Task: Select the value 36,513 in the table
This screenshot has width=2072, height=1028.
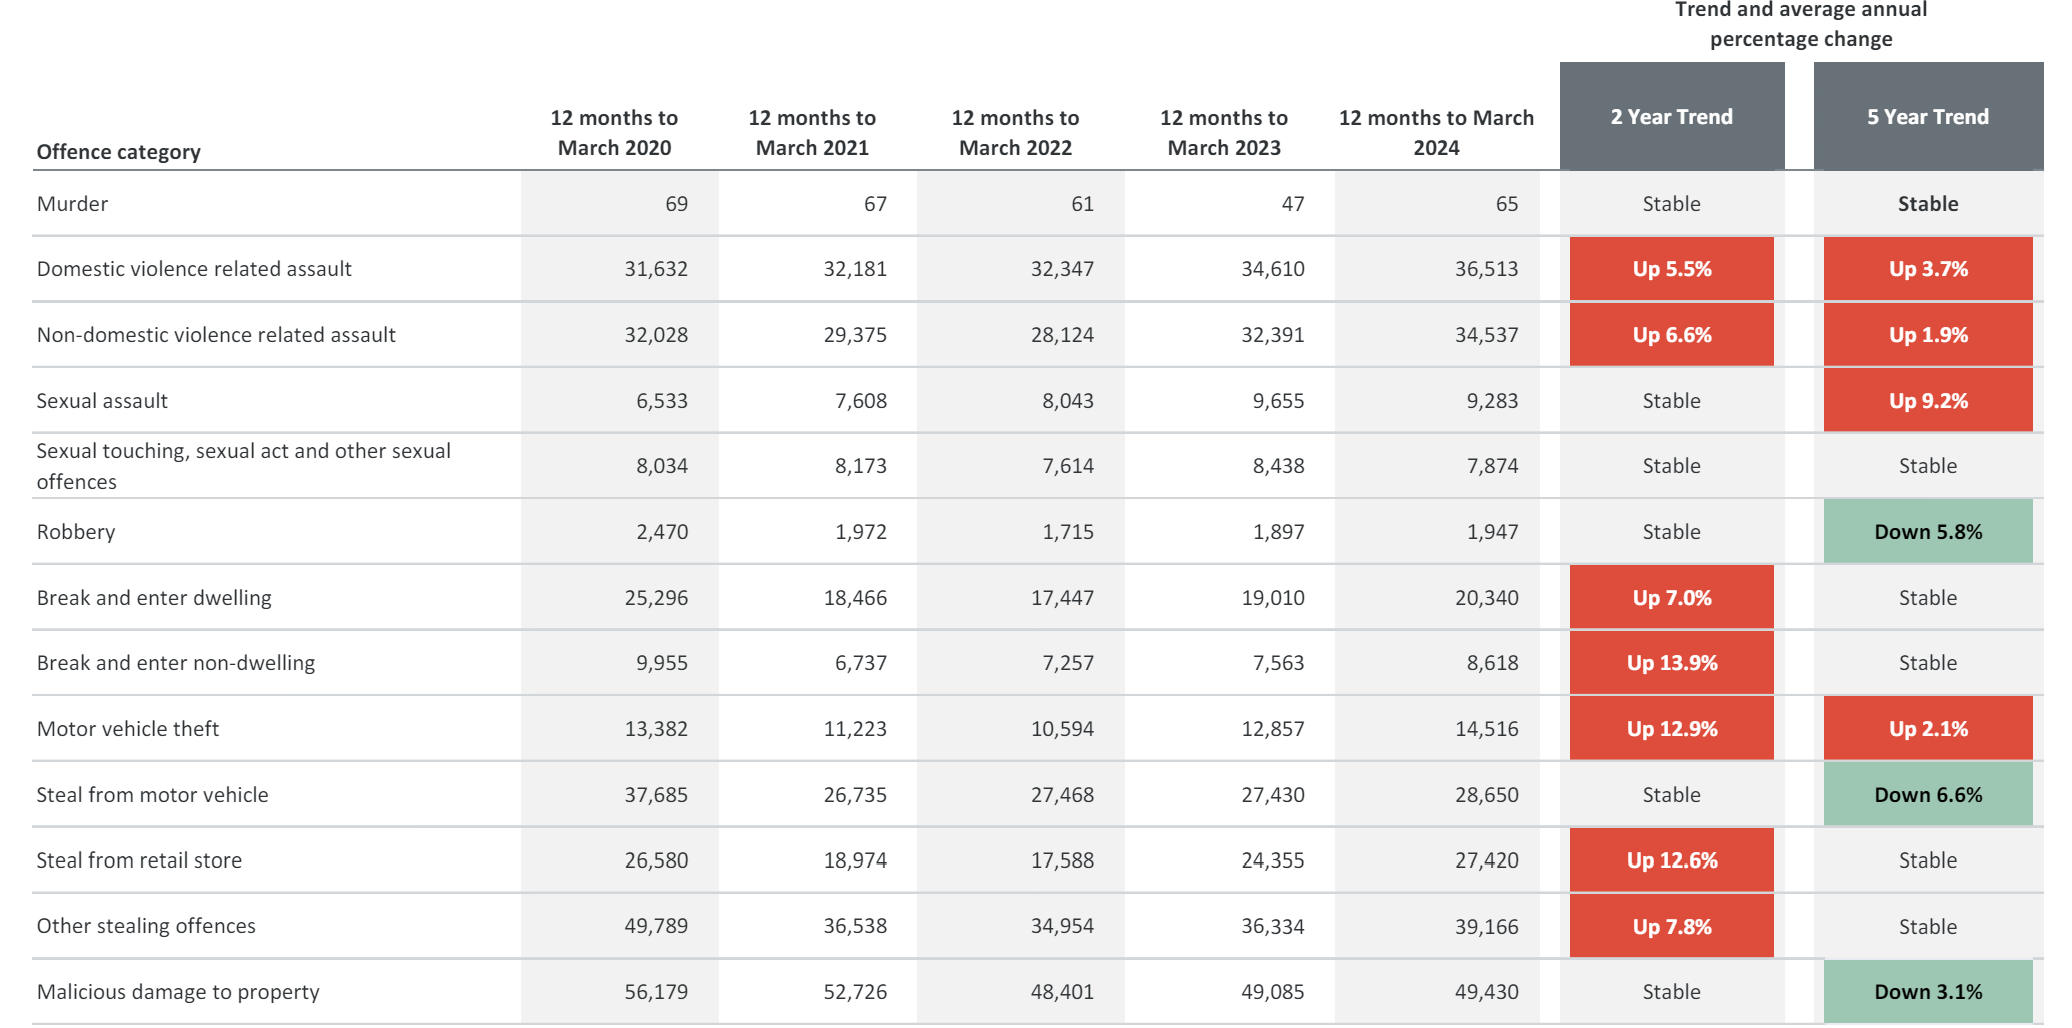Action: tap(1486, 269)
